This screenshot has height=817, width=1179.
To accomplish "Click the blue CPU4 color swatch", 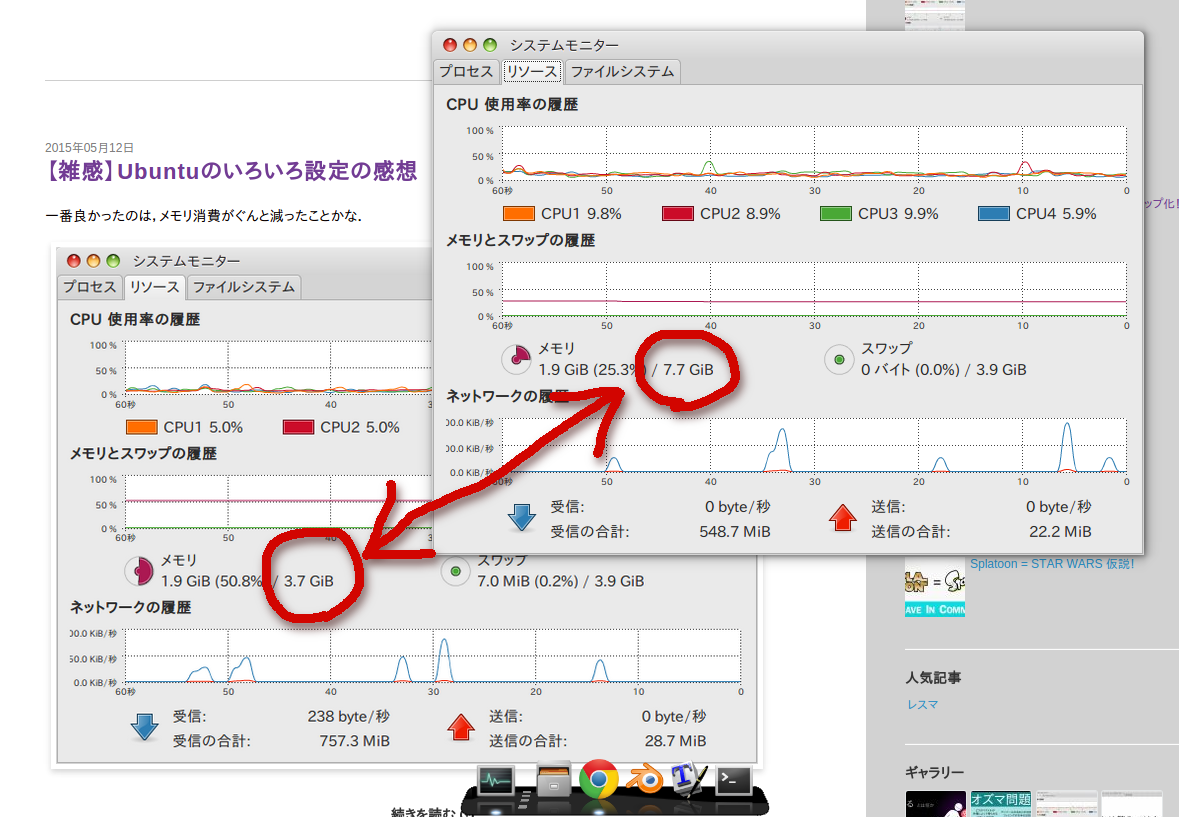I will [x=994, y=213].
